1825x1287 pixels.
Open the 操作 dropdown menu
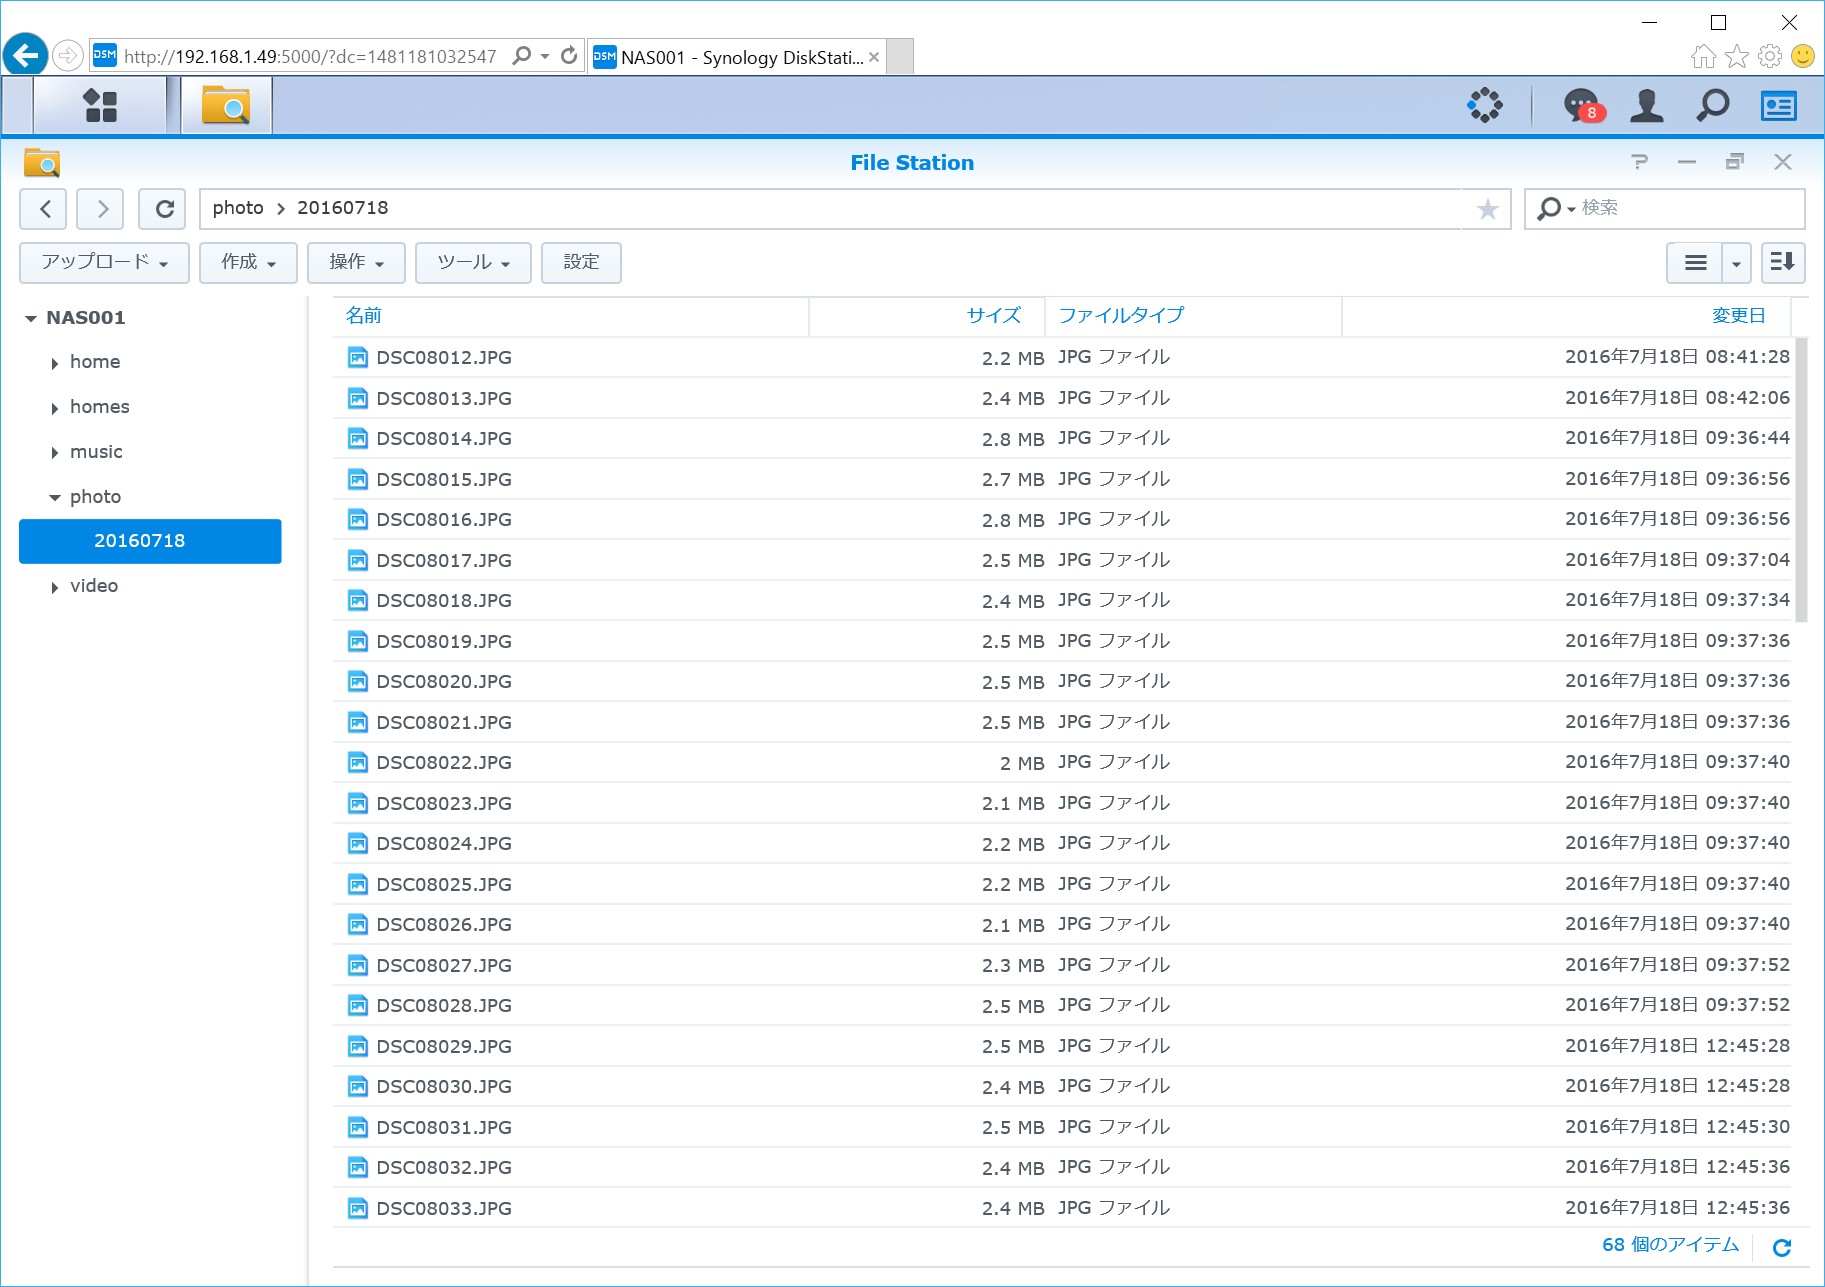[356, 263]
